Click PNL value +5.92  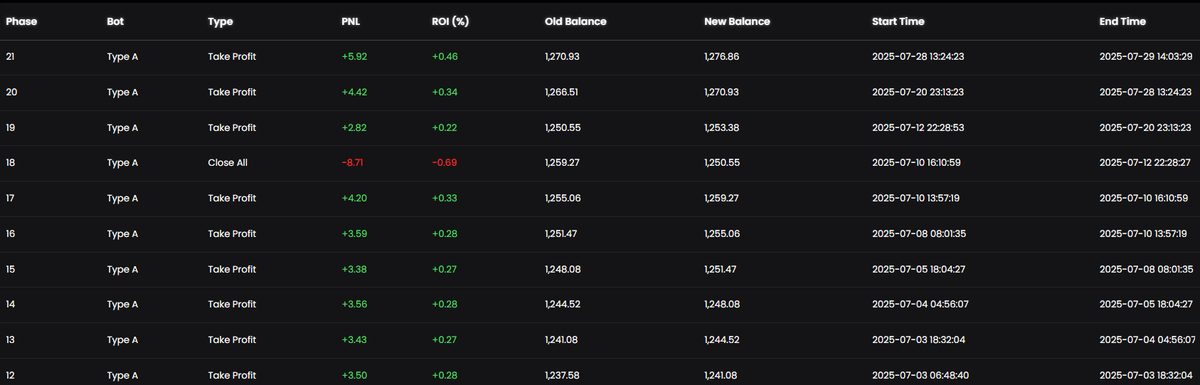tap(354, 57)
